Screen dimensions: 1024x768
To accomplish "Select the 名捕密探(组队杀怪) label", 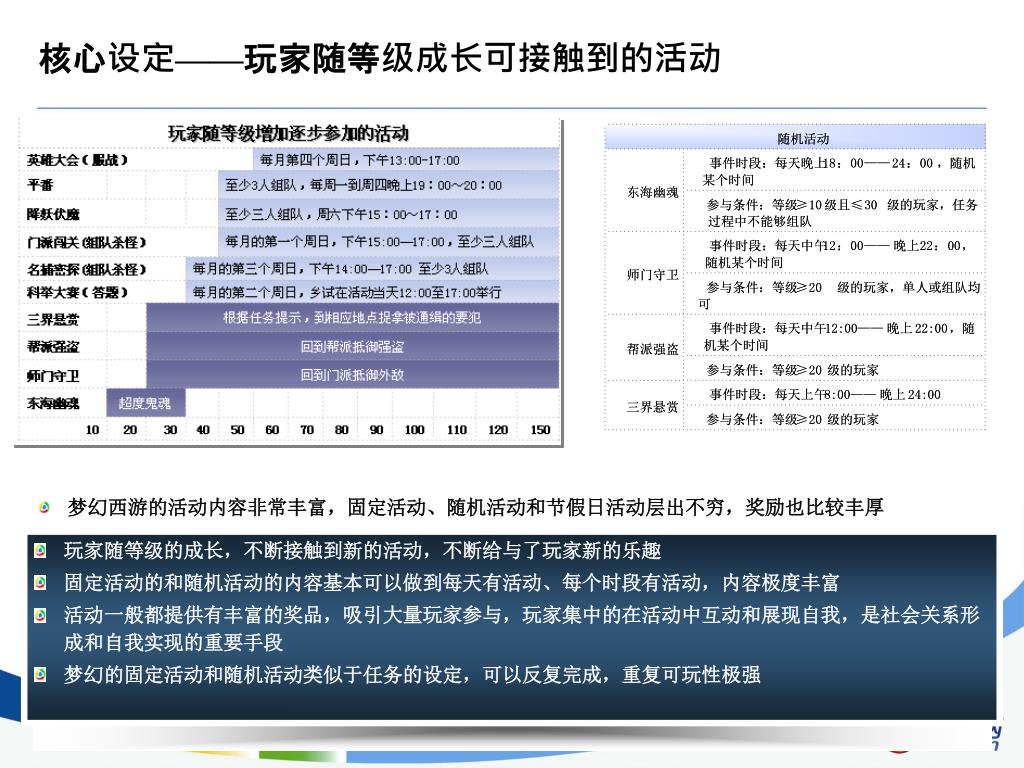I will pyautogui.click(x=86, y=269).
